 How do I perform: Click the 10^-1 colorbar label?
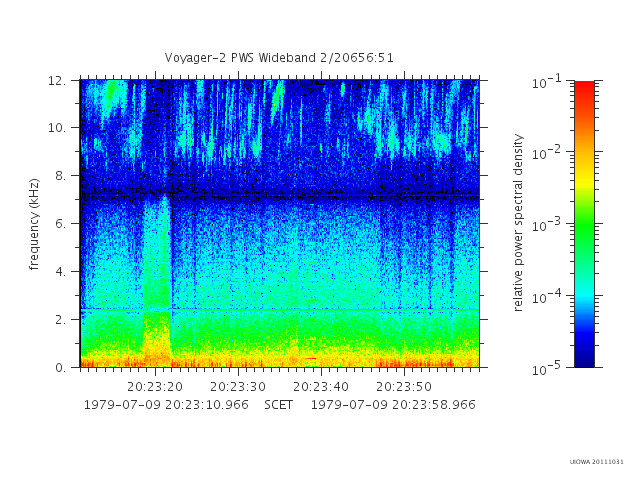(x=547, y=82)
